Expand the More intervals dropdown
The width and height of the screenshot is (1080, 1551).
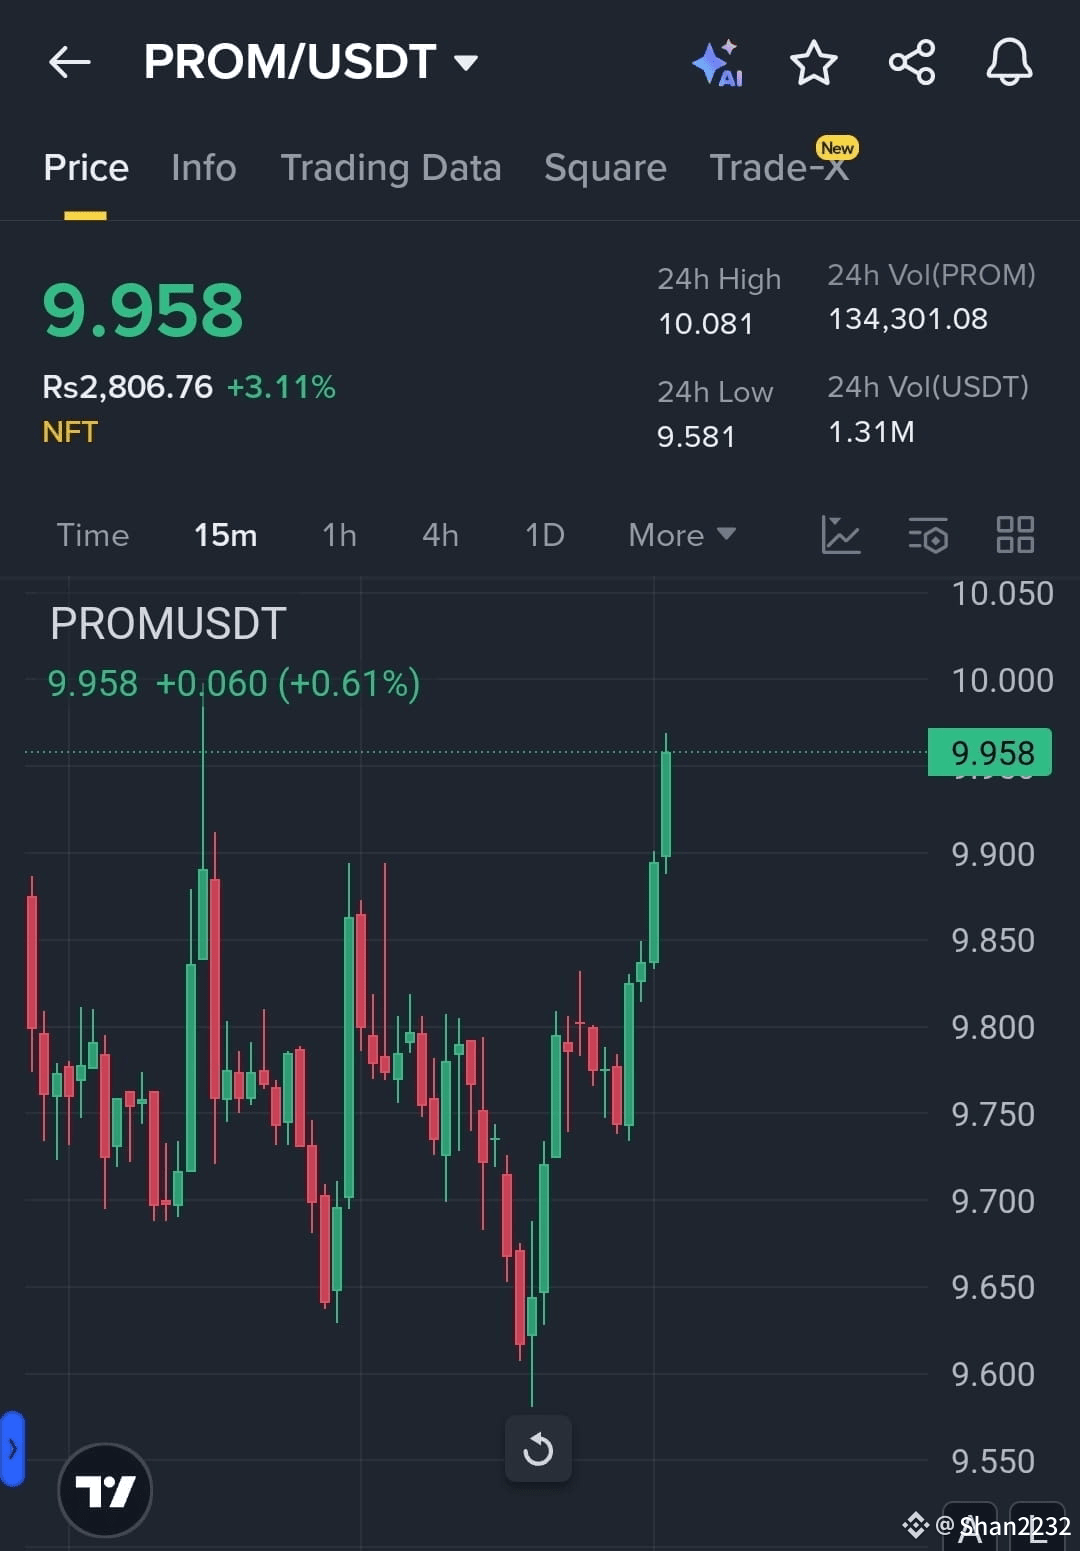point(682,535)
